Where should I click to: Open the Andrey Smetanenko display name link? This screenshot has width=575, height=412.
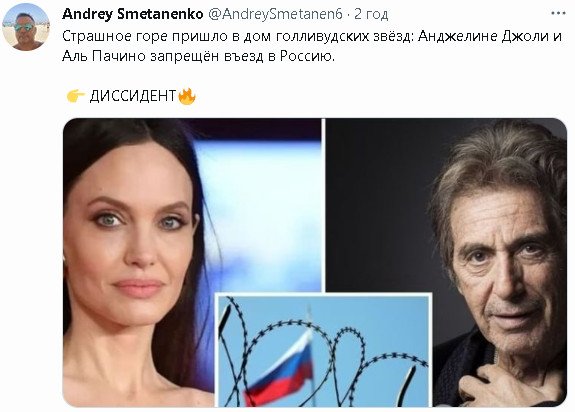tap(133, 14)
